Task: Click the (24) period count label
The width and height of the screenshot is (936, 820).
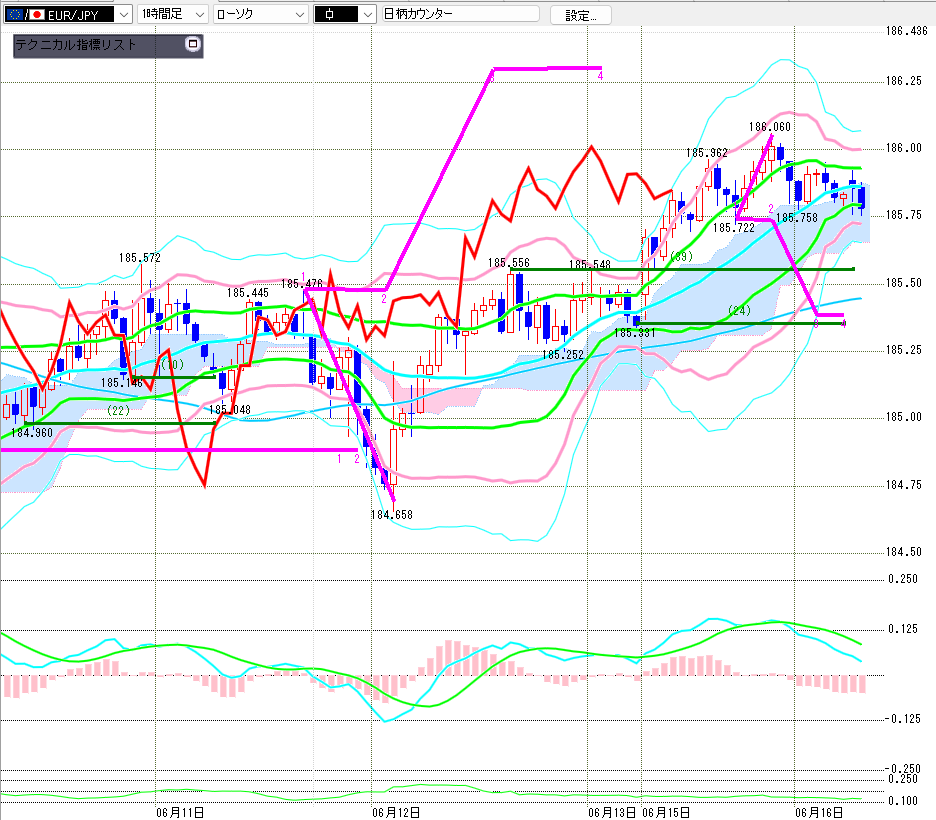Action: tap(740, 310)
